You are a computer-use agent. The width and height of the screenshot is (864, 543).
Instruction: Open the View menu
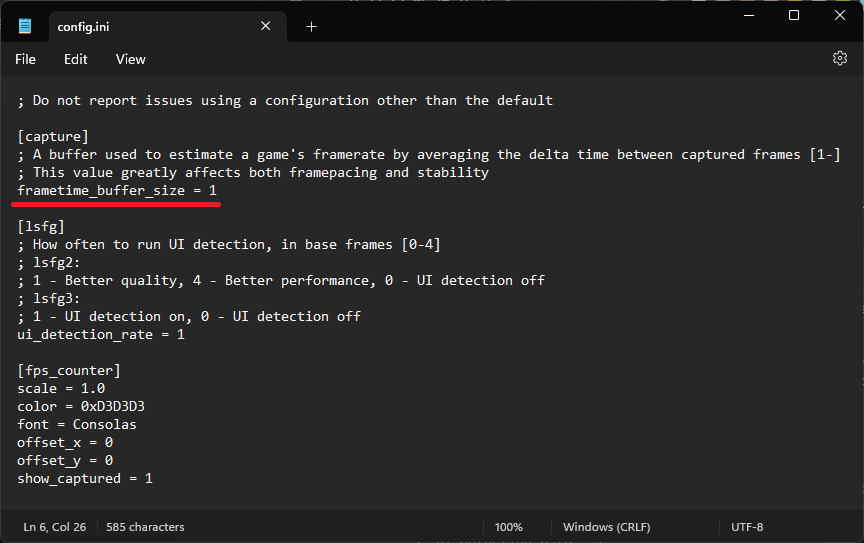click(131, 59)
